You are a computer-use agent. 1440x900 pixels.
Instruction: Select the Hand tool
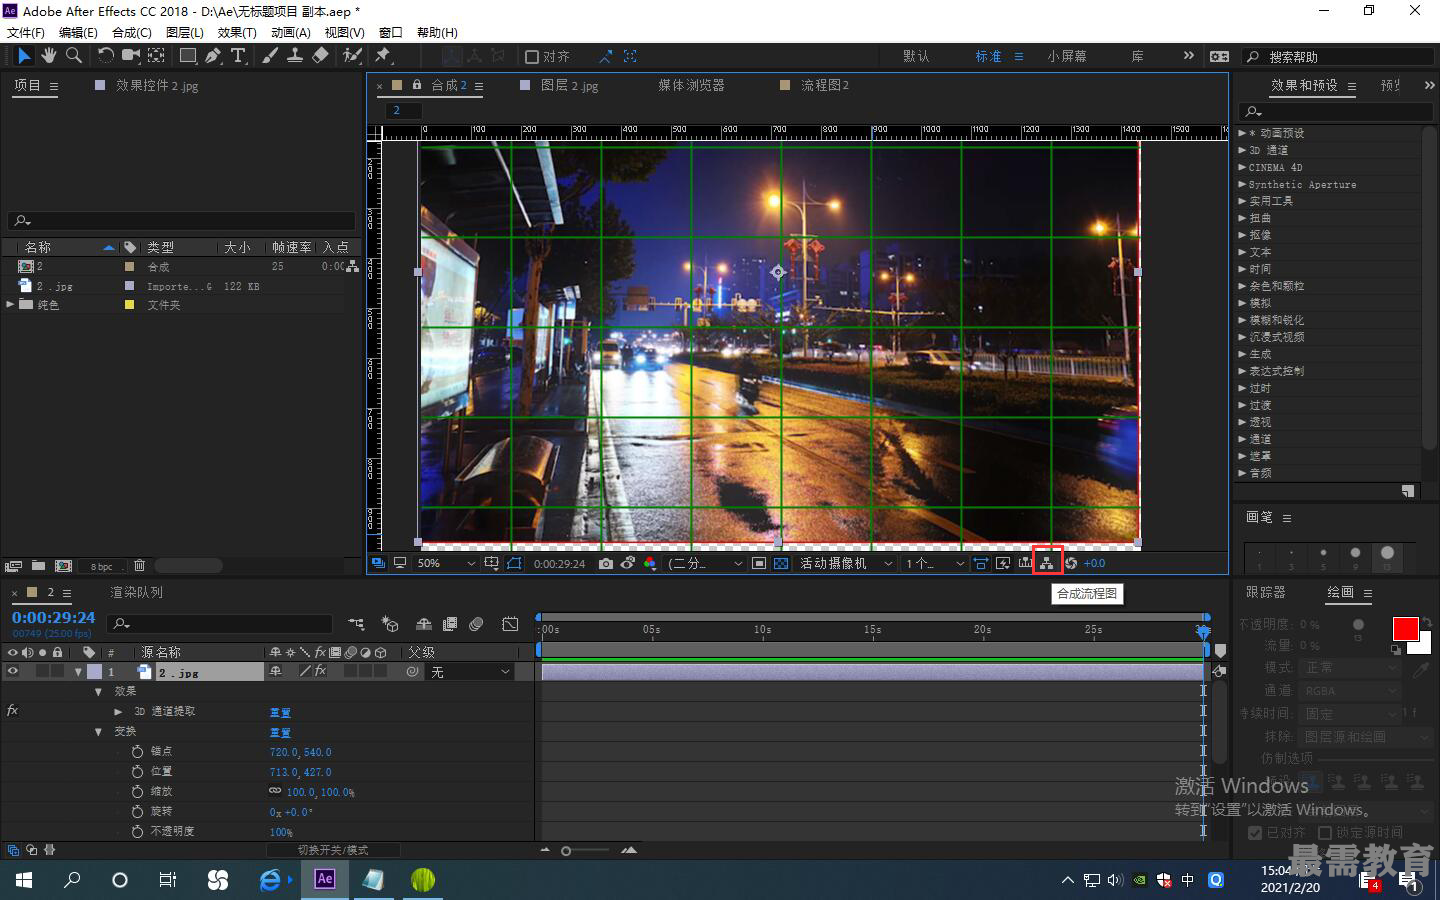pyautogui.click(x=49, y=56)
